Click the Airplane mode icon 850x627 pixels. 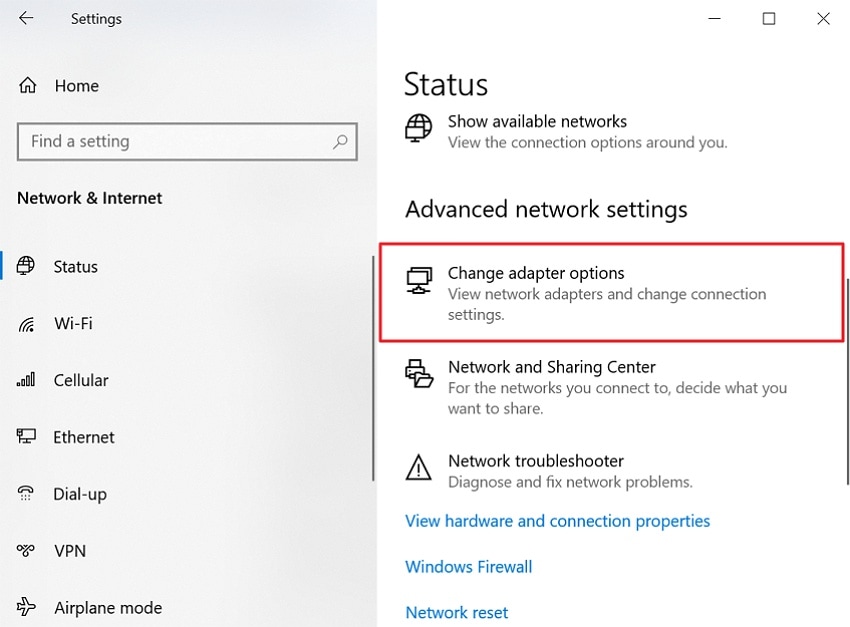click(28, 607)
